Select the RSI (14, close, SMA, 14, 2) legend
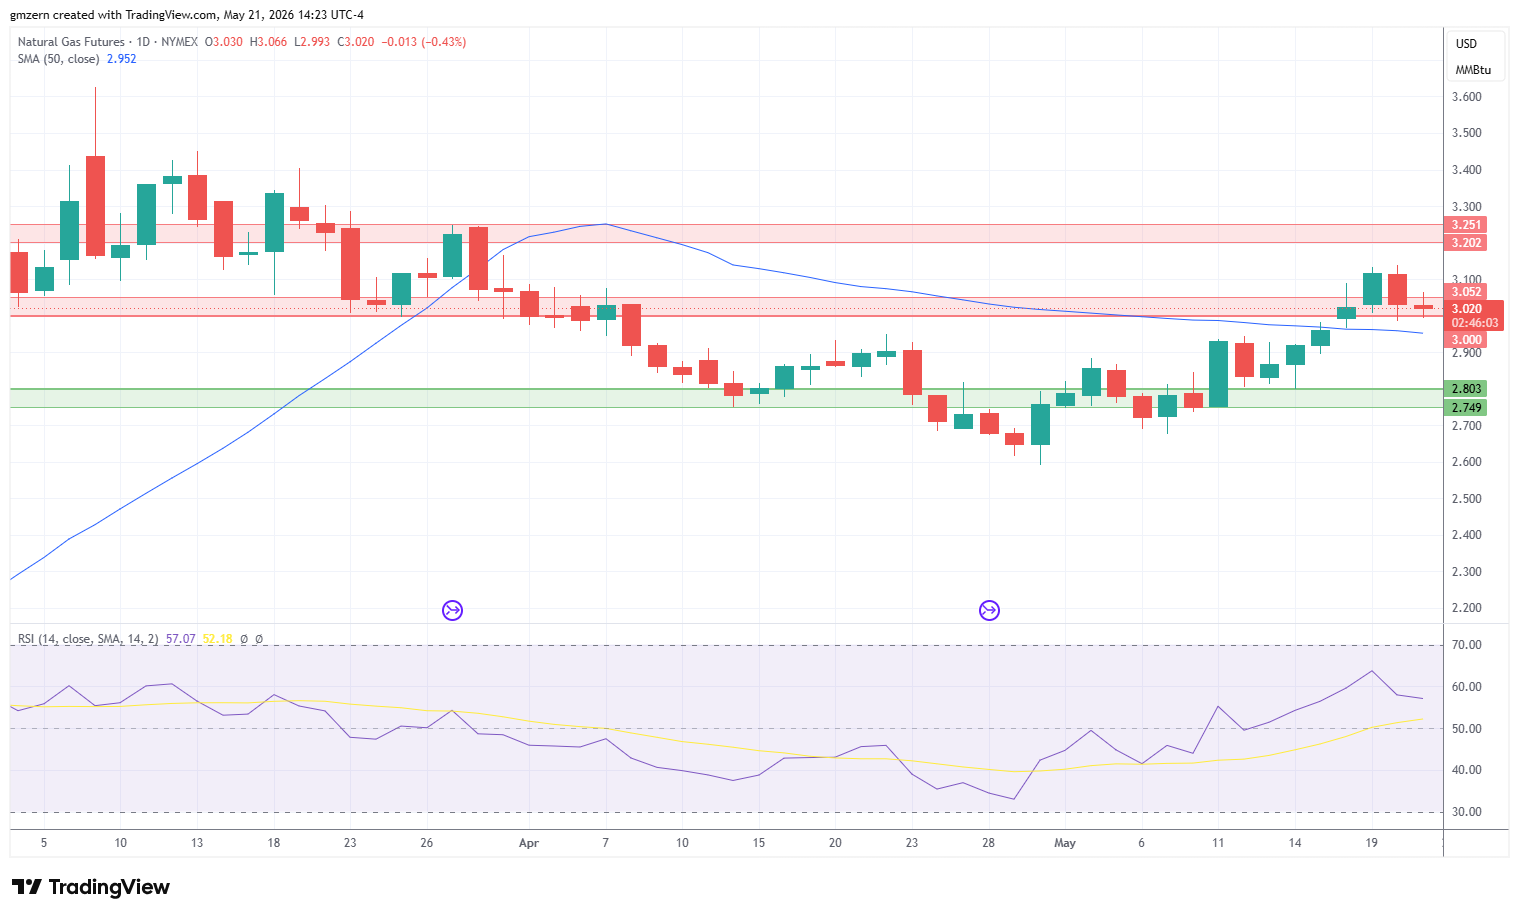Screen dimensions: 1519x917 (x=88, y=638)
